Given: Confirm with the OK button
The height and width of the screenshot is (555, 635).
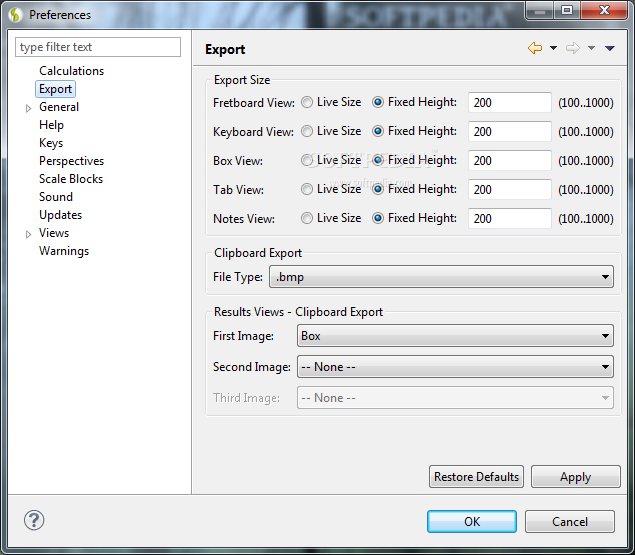Looking at the screenshot, I should tap(472, 521).
